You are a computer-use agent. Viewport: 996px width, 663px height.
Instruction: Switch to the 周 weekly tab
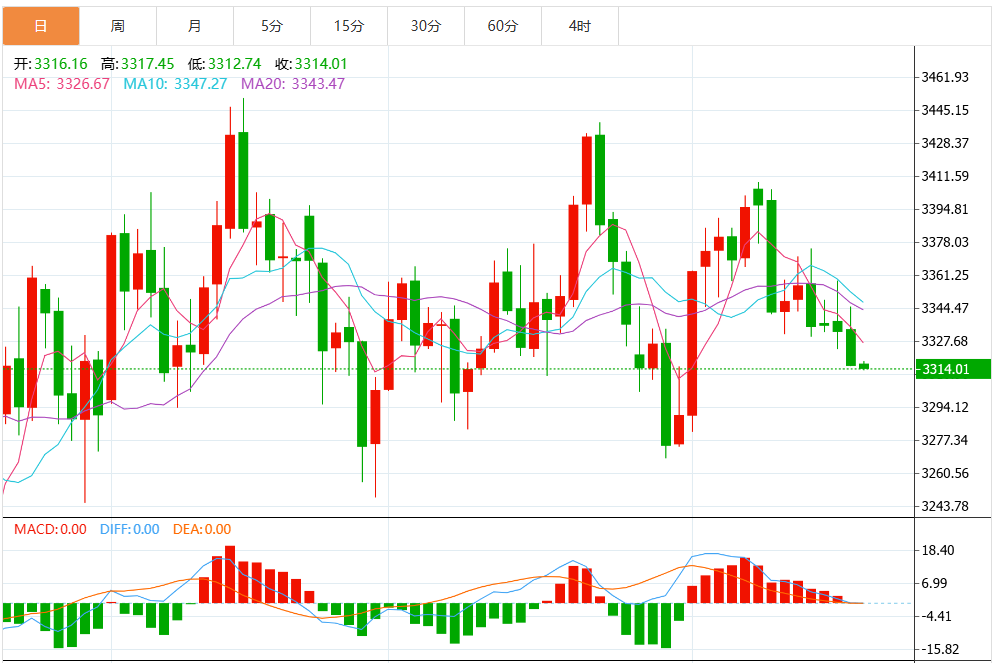[118, 26]
